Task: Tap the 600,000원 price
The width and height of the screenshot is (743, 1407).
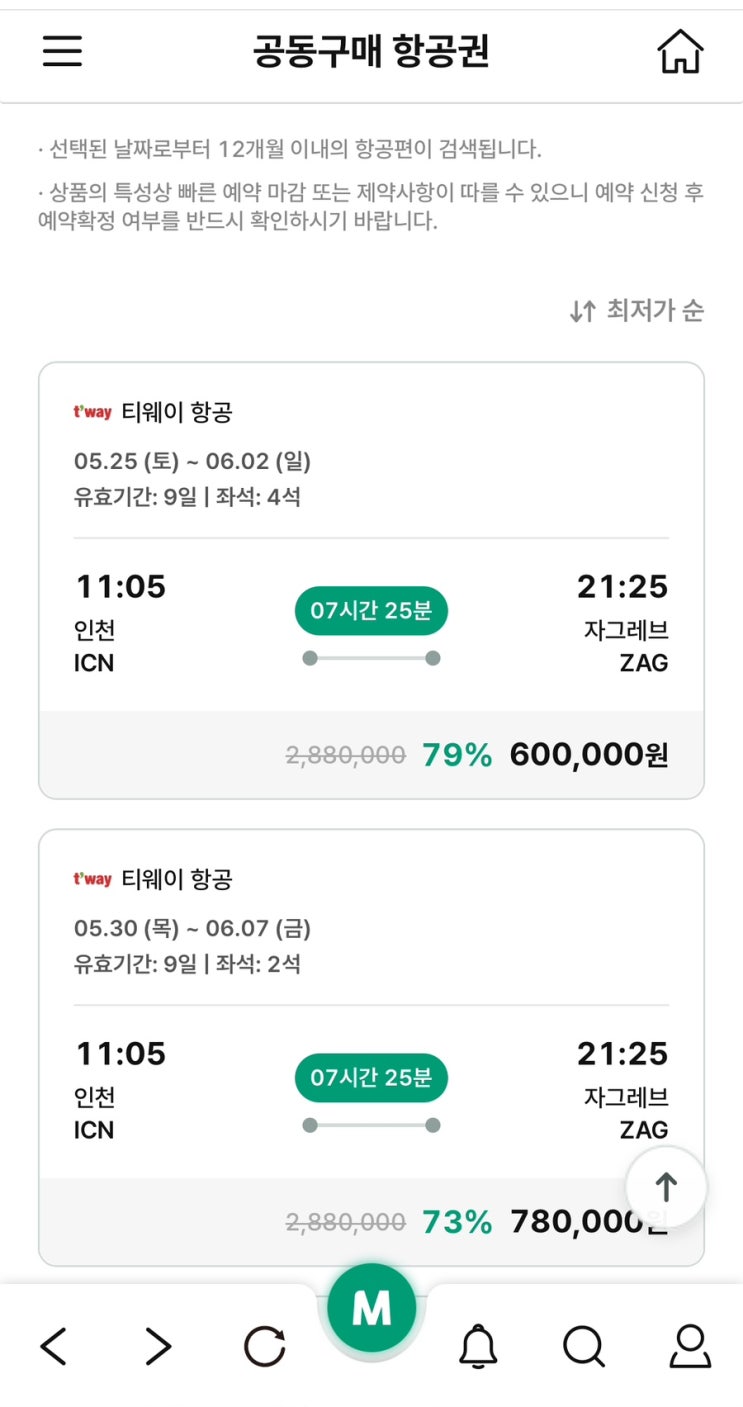Action: (589, 755)
